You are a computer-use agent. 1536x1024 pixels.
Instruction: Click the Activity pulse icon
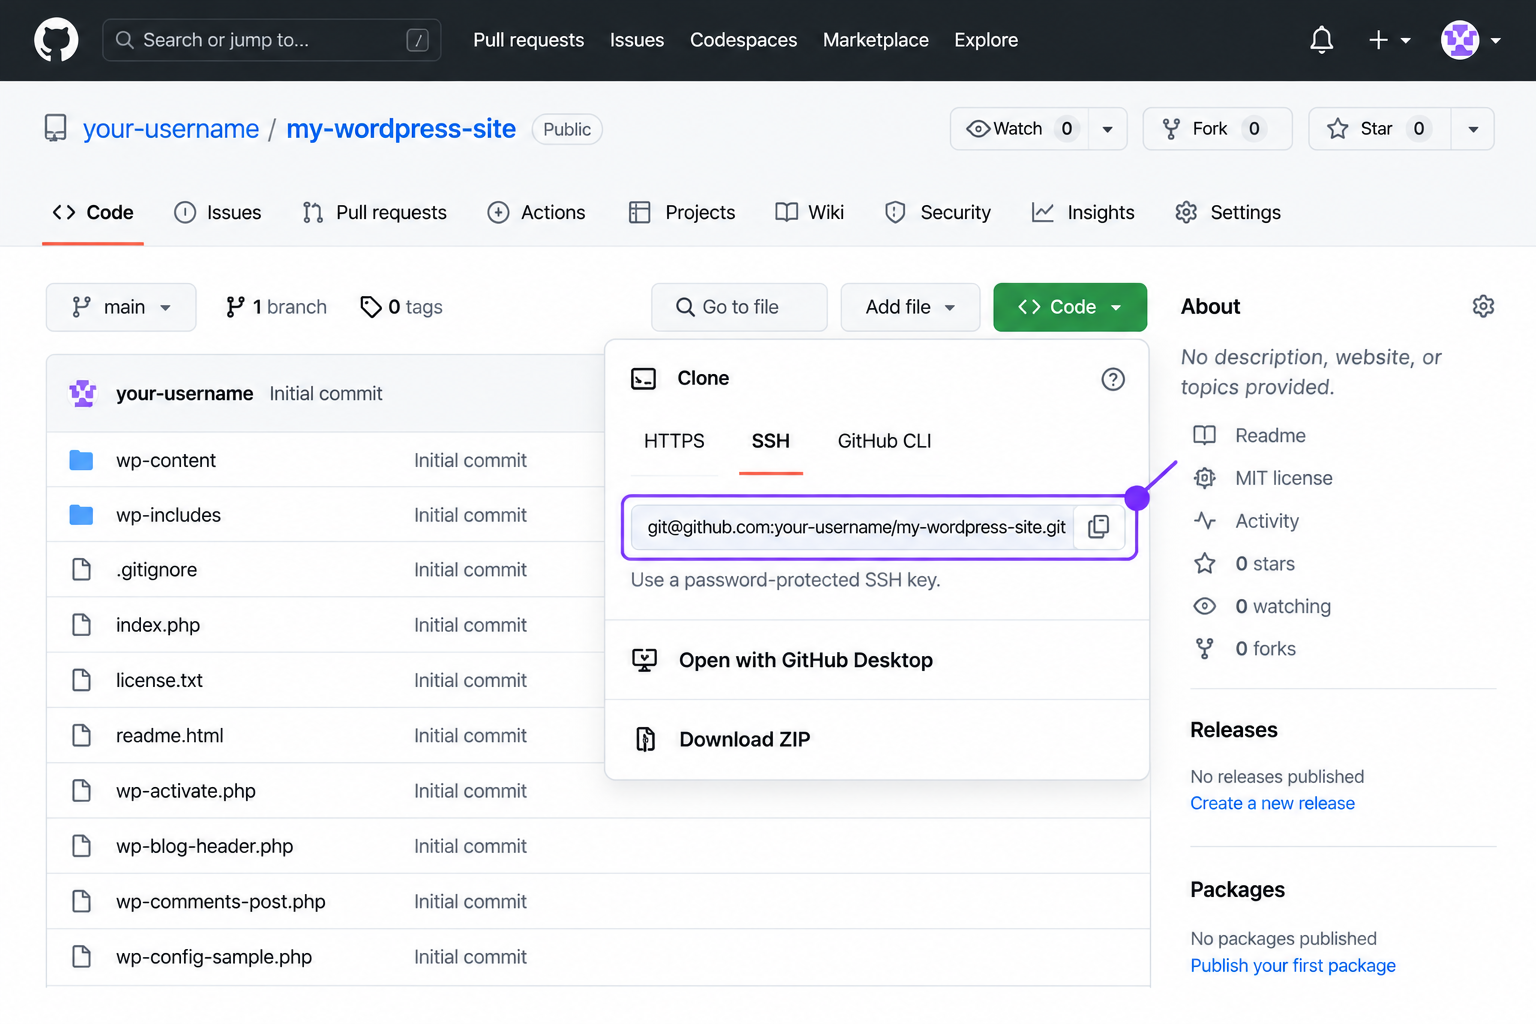[1205, 521]
